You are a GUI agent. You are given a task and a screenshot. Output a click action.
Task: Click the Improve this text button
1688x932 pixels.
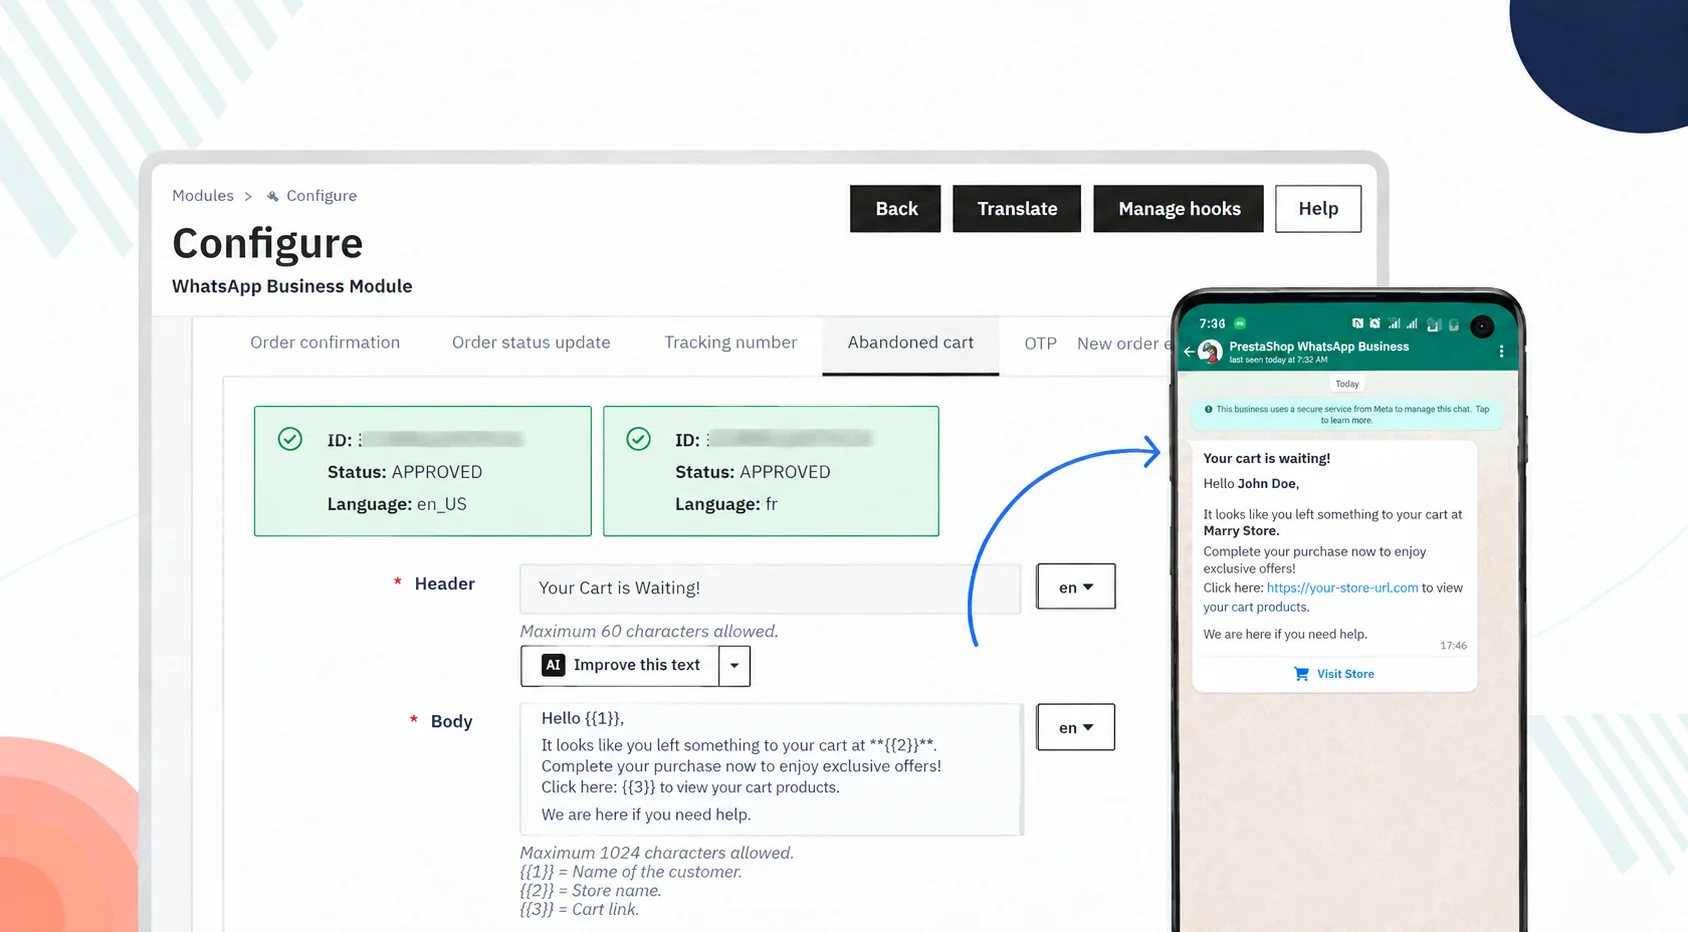(x=620, y=666)
